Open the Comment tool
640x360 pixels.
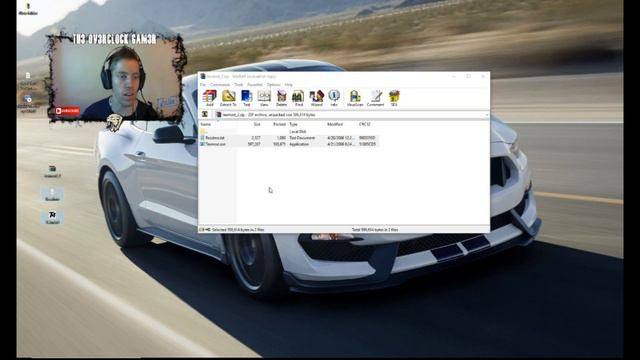pyautogui.click(x=376, y=98)
